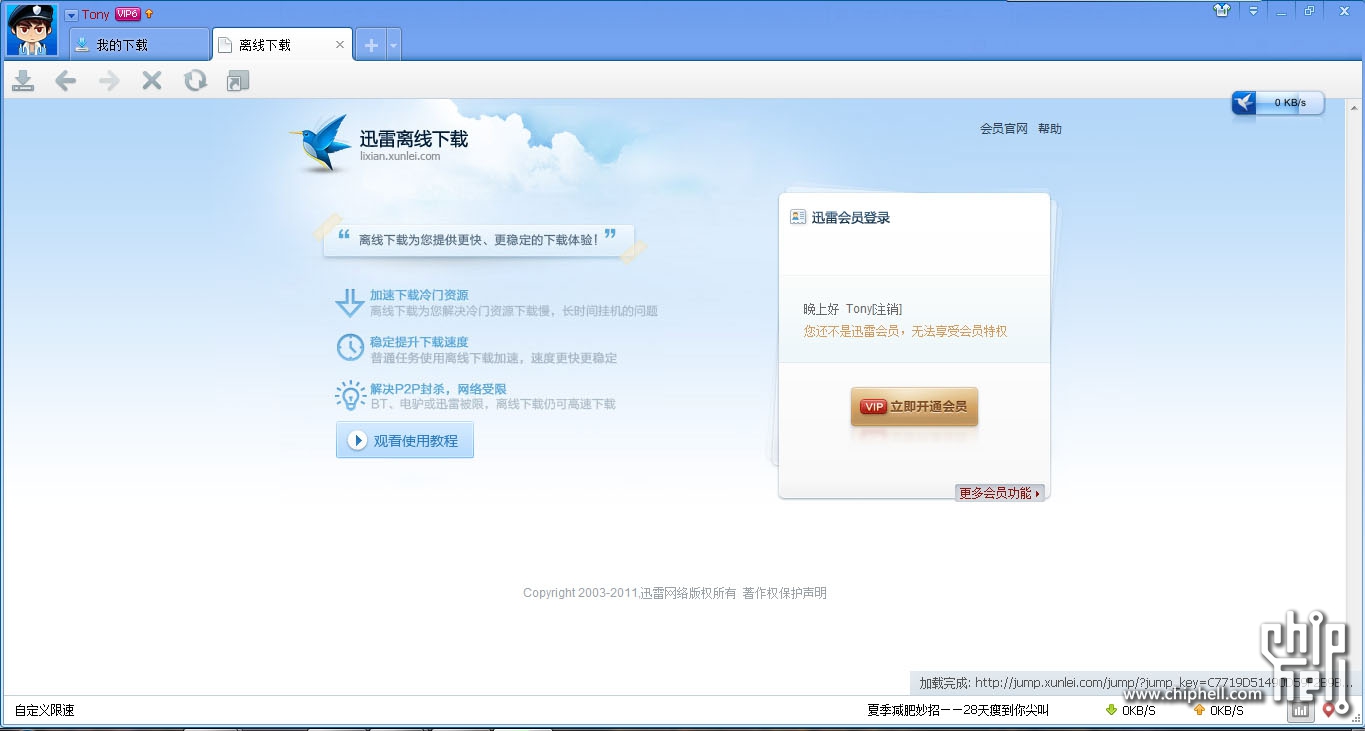
Task: Close the 离线下载 tab
Action: point(340,45)
